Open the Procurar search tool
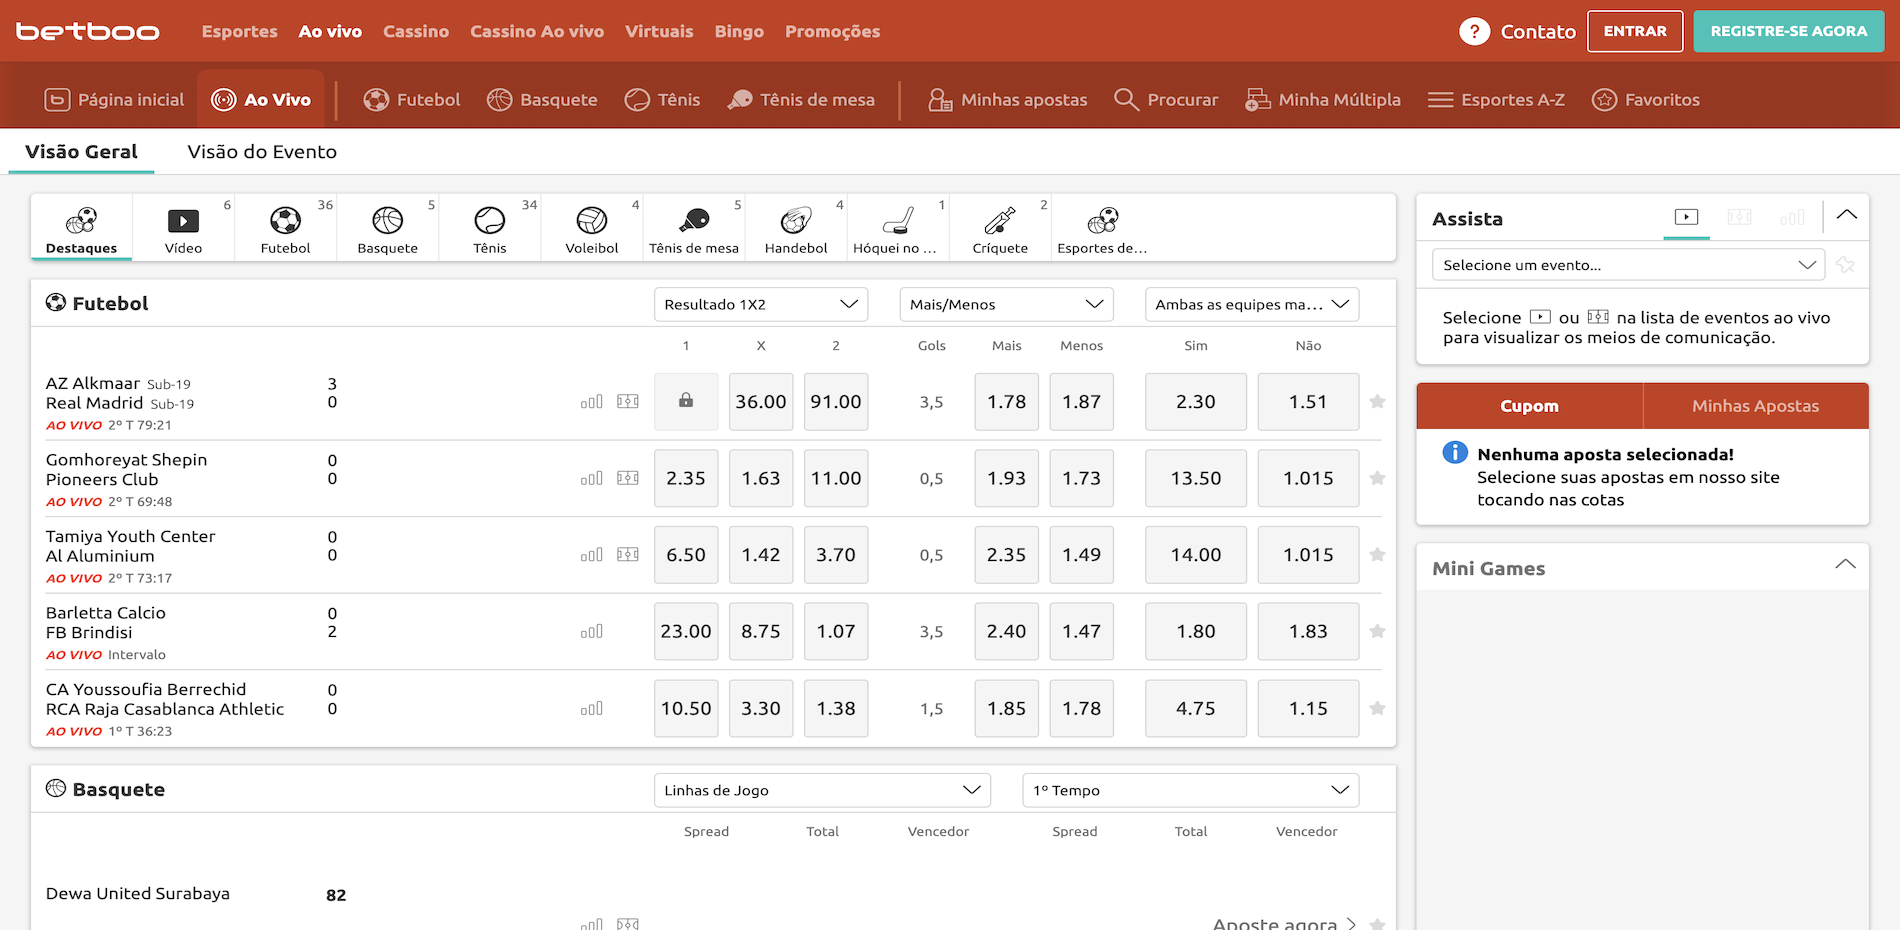The image size is (1900, 930). (1166, 100)
